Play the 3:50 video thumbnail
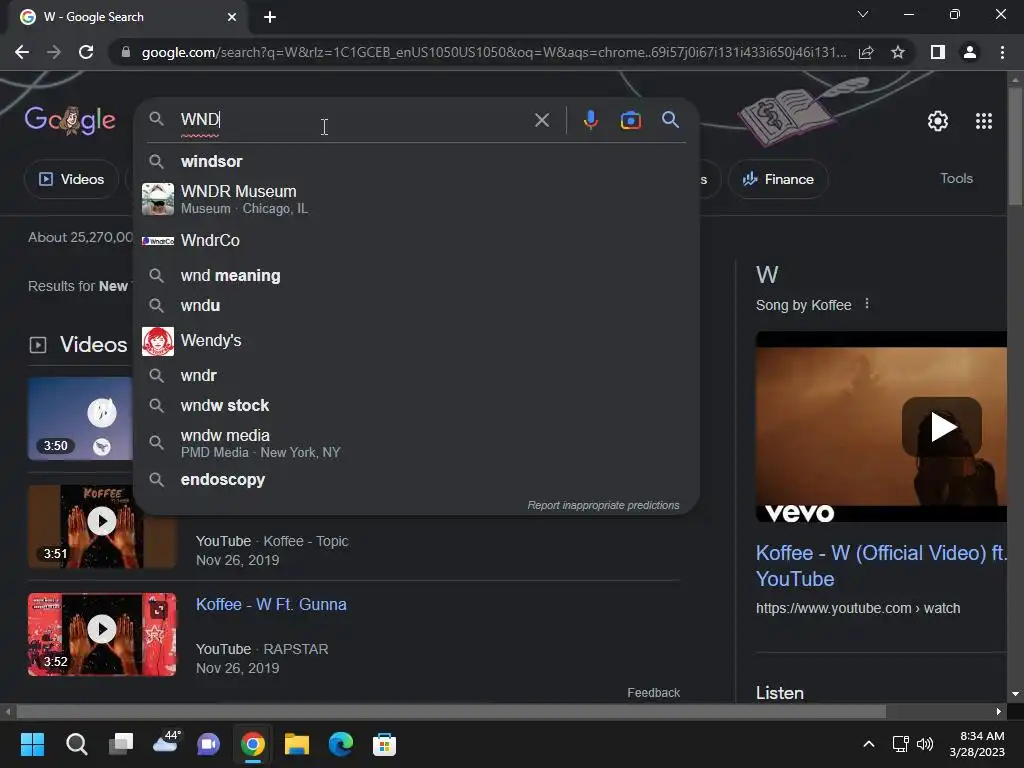Viewport: 1024px width, 768px height. click(80, 418)
